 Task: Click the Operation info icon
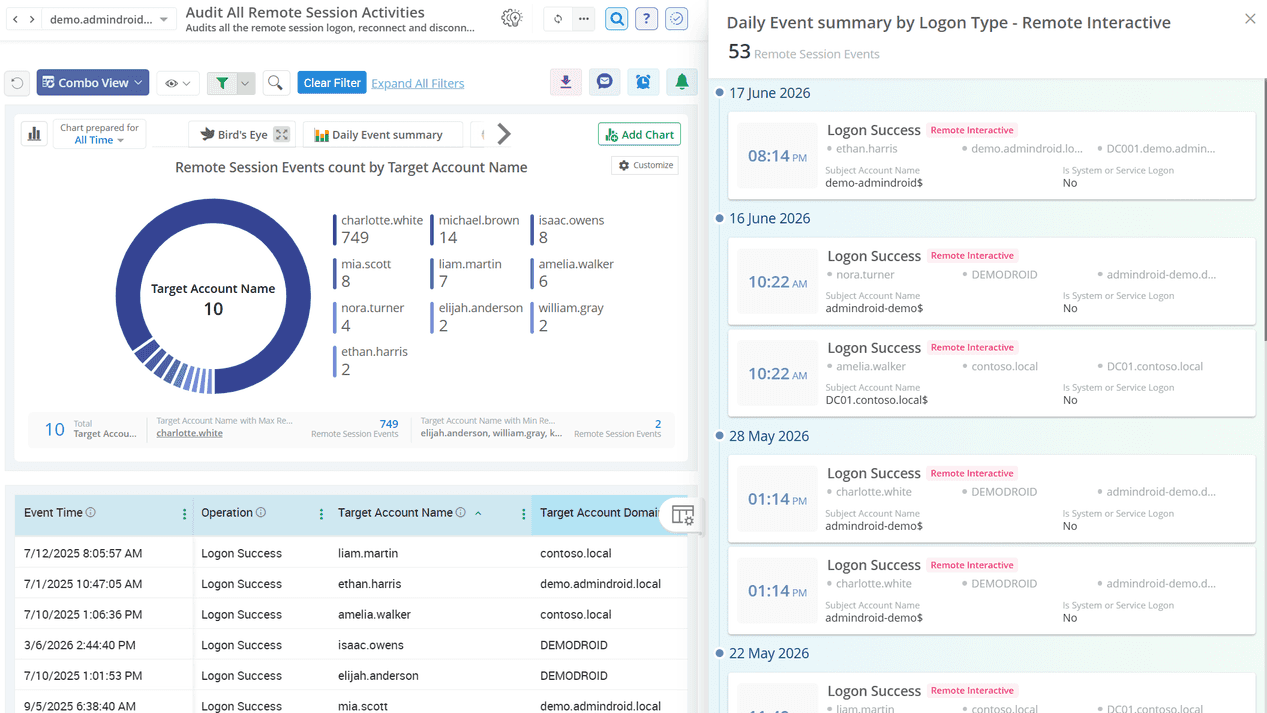(x=261, y=513)
